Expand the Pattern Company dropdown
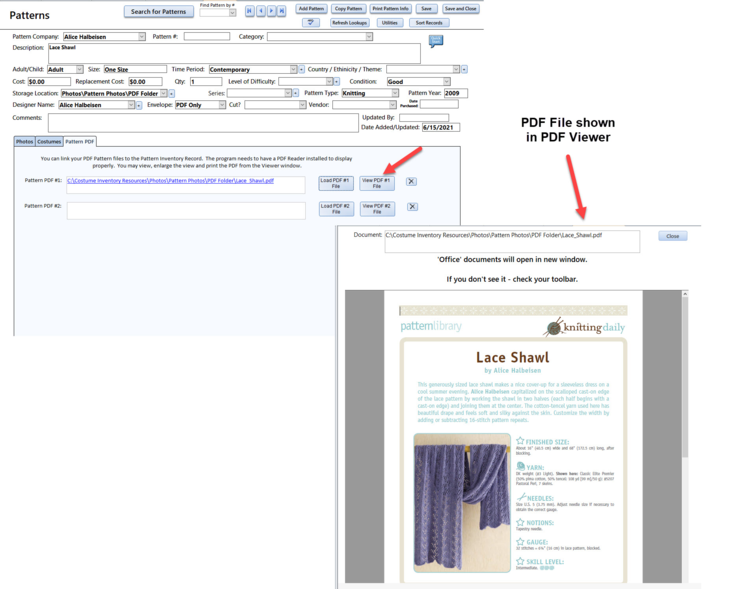The image size is (750, 589). [x=141, y=37]
